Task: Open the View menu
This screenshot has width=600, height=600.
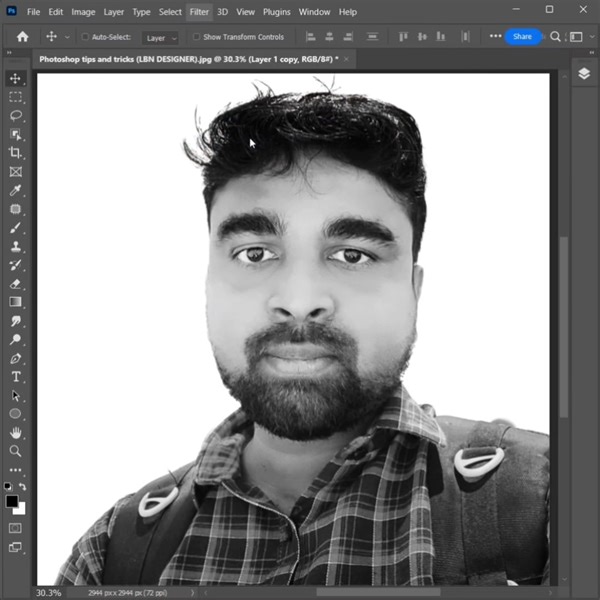Action: pyautogui.click(x=245, y=12)
